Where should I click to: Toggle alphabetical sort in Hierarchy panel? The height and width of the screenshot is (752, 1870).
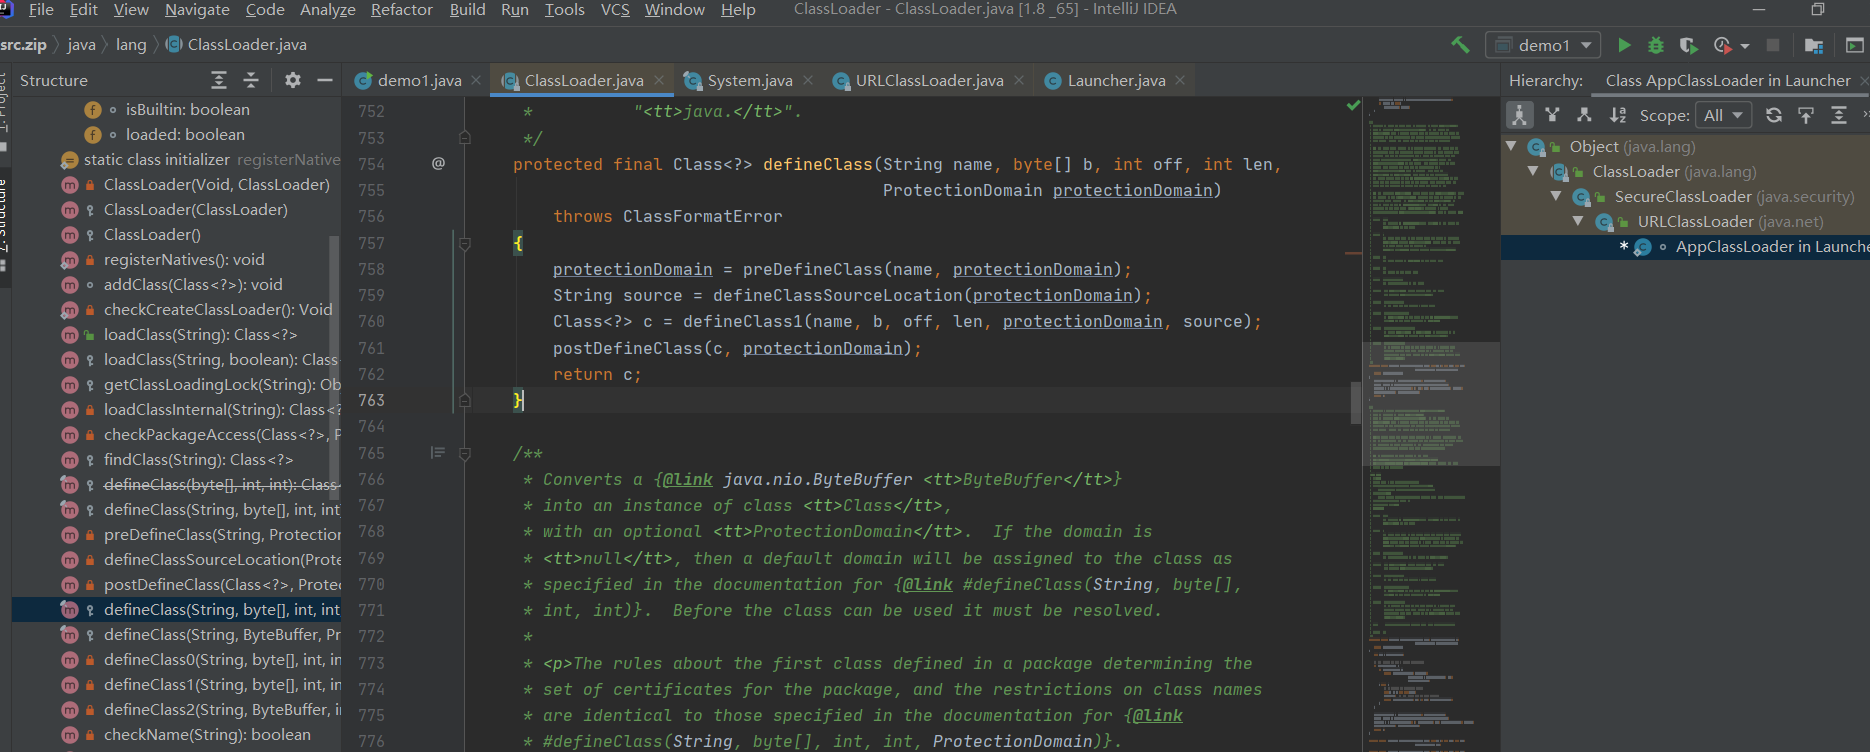1618,115
